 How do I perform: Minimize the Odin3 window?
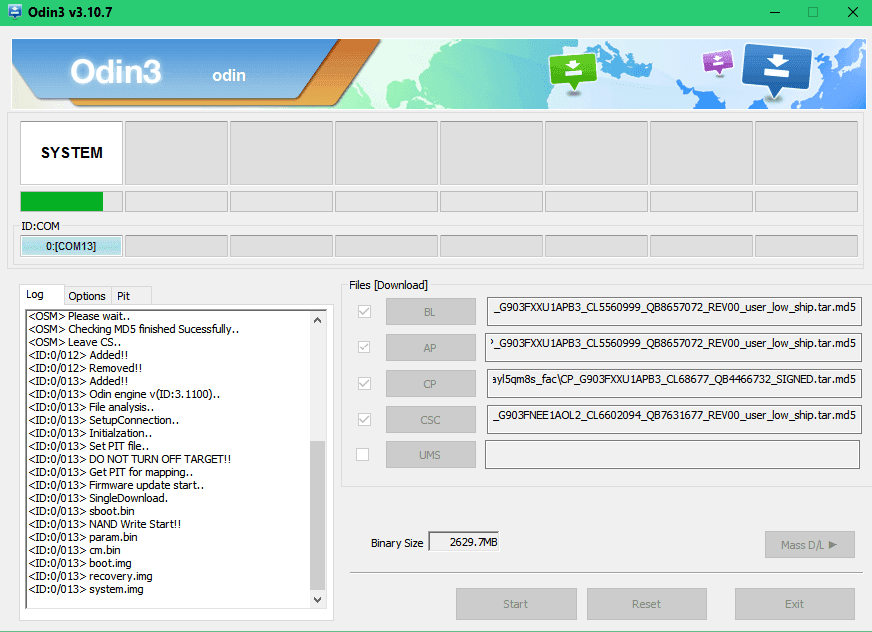coord(775,12)
